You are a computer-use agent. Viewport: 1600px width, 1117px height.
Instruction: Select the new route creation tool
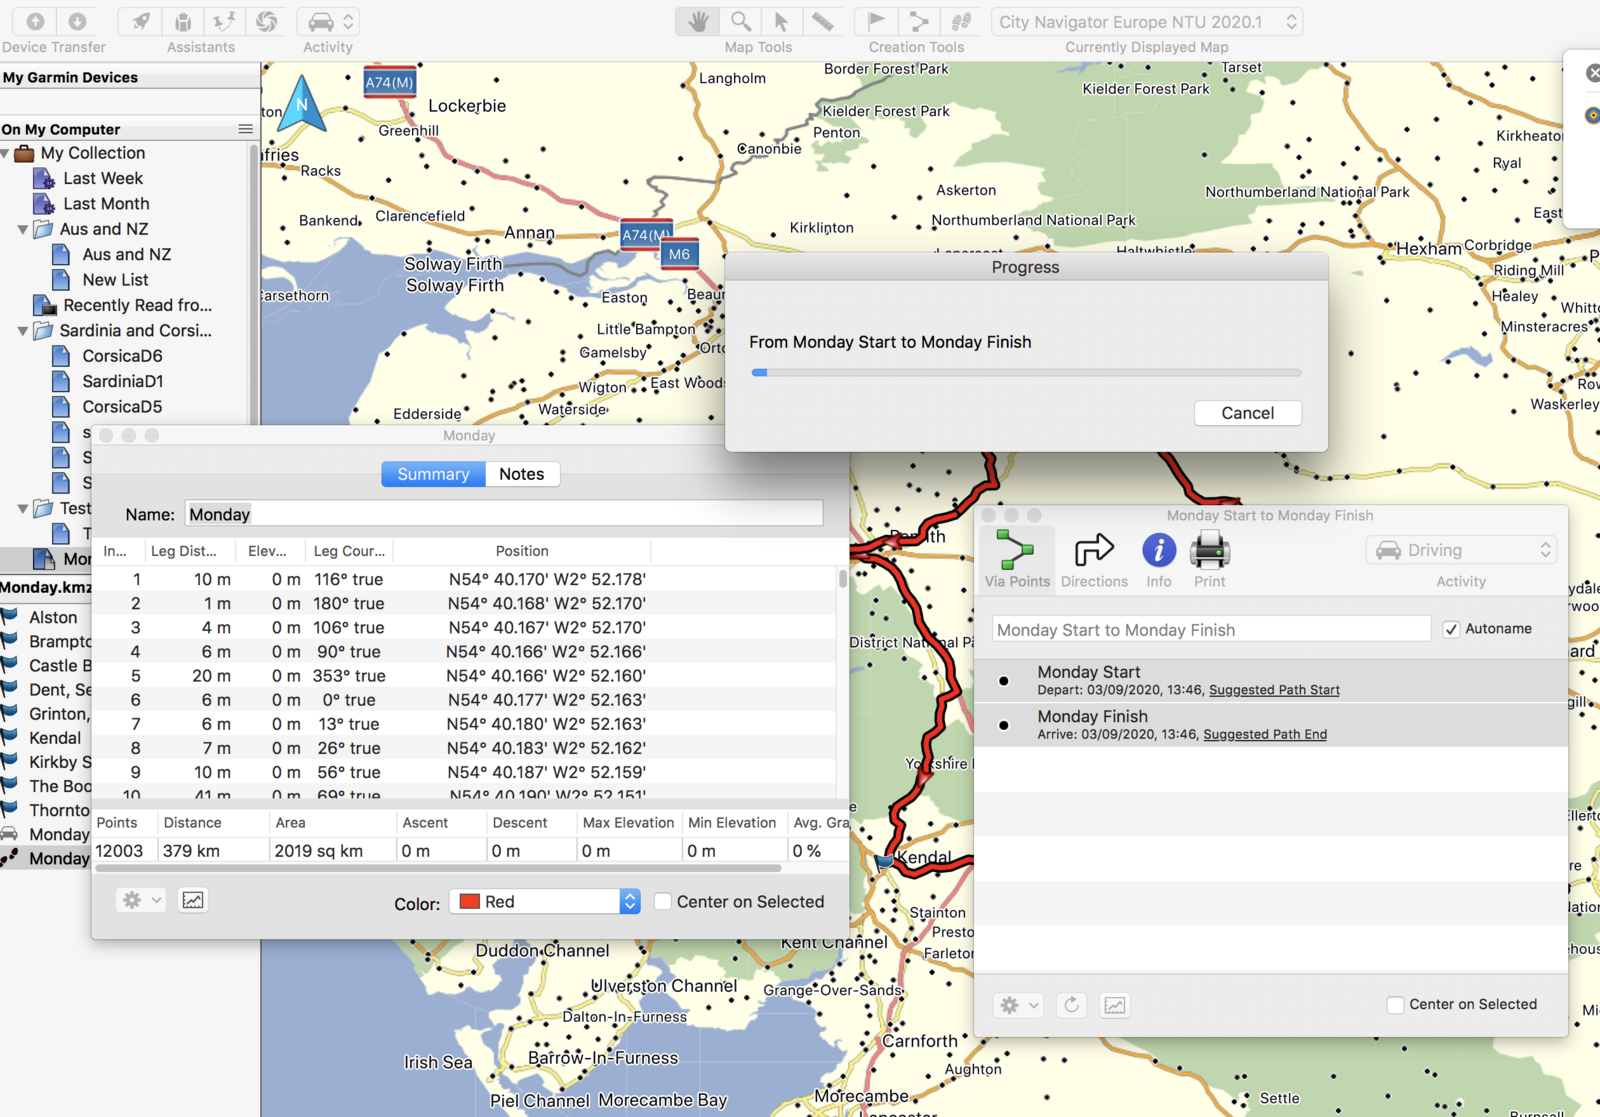(x=918, y=21)
